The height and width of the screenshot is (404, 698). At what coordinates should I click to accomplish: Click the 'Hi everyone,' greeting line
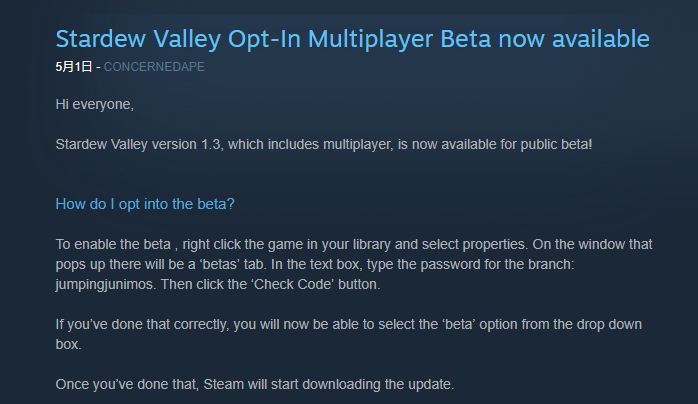tap(94, 105)
